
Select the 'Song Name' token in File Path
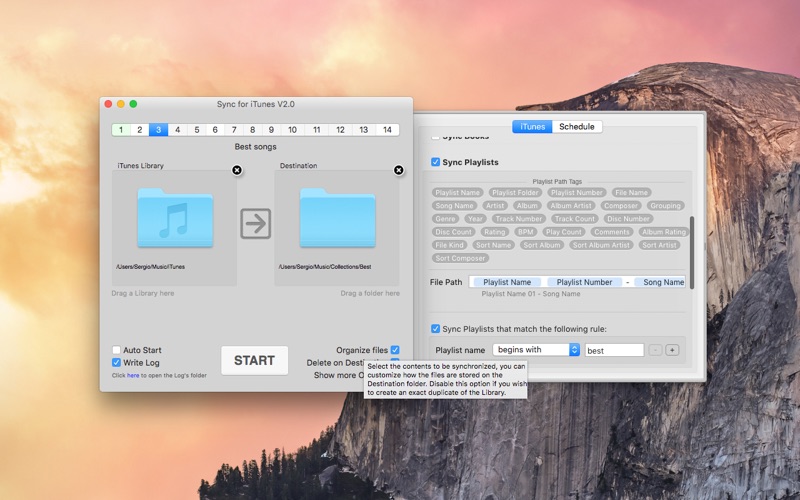[x=661, y=282]
